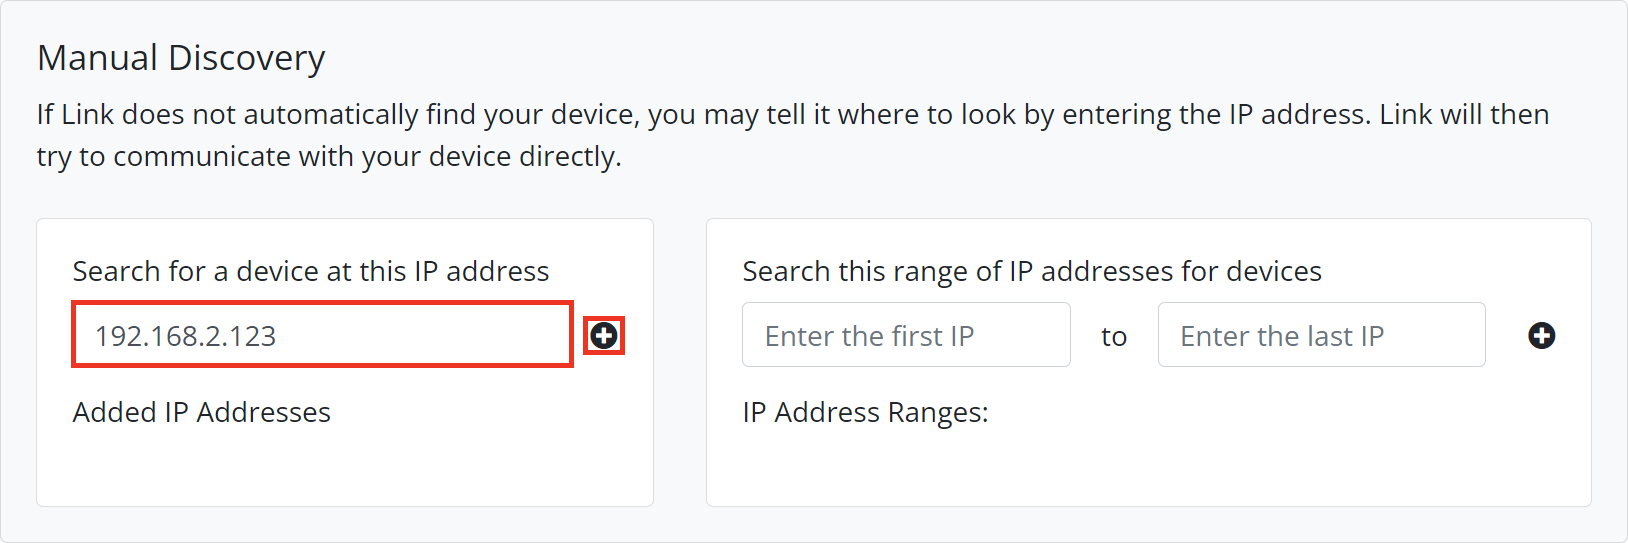1628x543 pixels.
Task: Click the word "Manual" in the title
Action: pyautogui.click(x=98, y=58)
